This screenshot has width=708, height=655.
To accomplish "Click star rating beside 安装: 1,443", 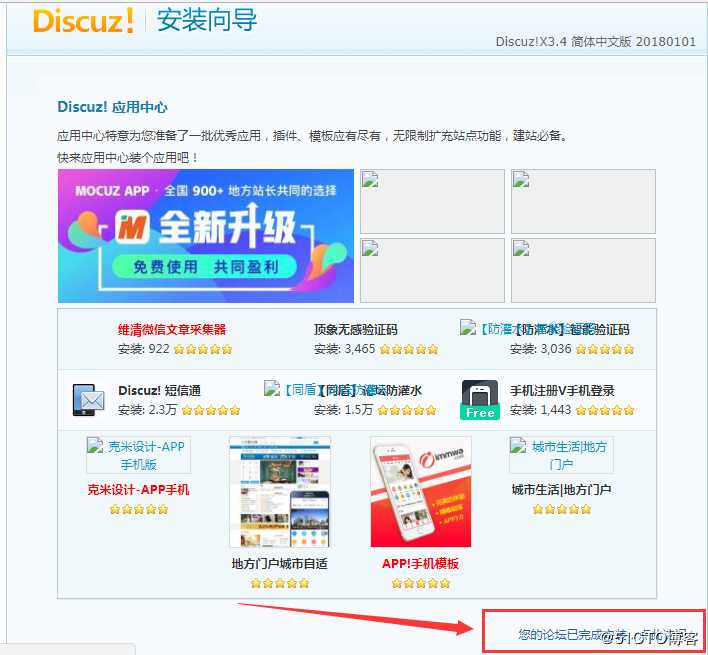I will [x=605, y=410].
